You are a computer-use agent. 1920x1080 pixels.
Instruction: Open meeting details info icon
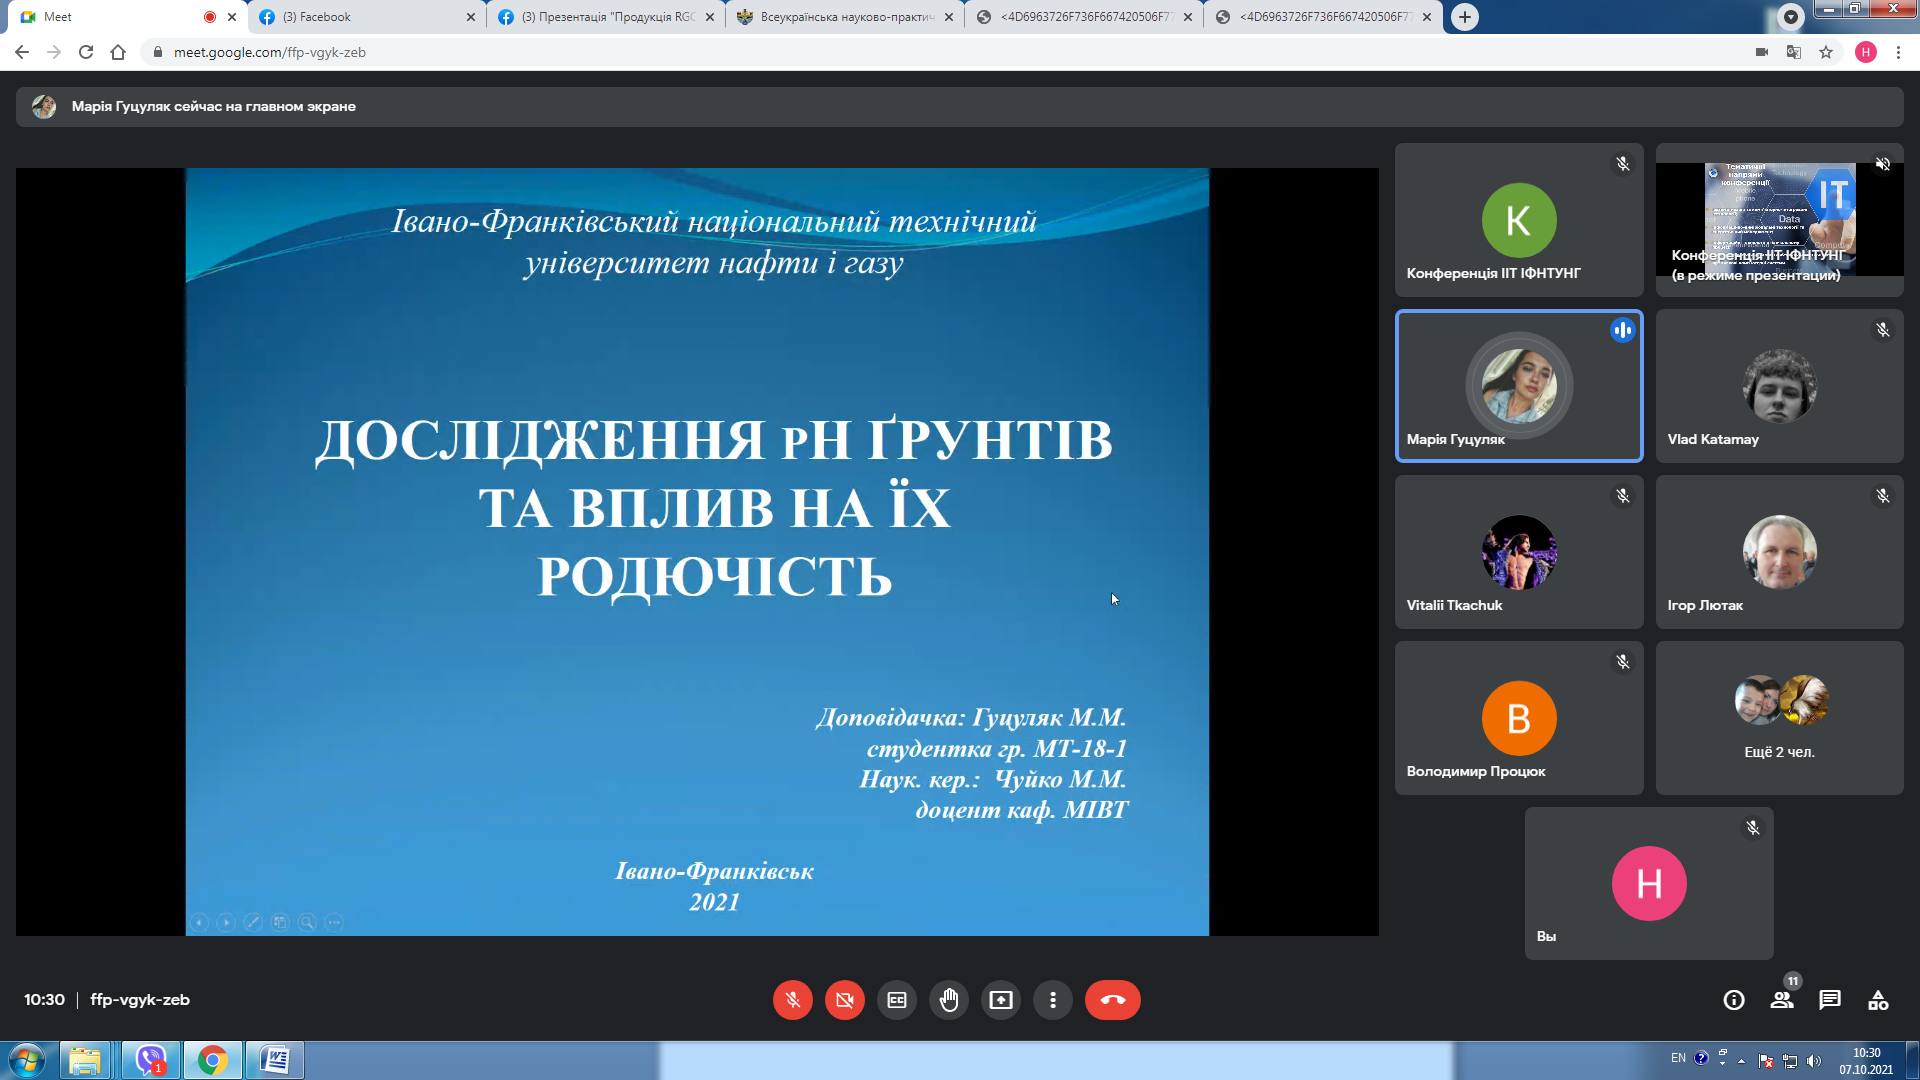(x=1733, y=1000)
